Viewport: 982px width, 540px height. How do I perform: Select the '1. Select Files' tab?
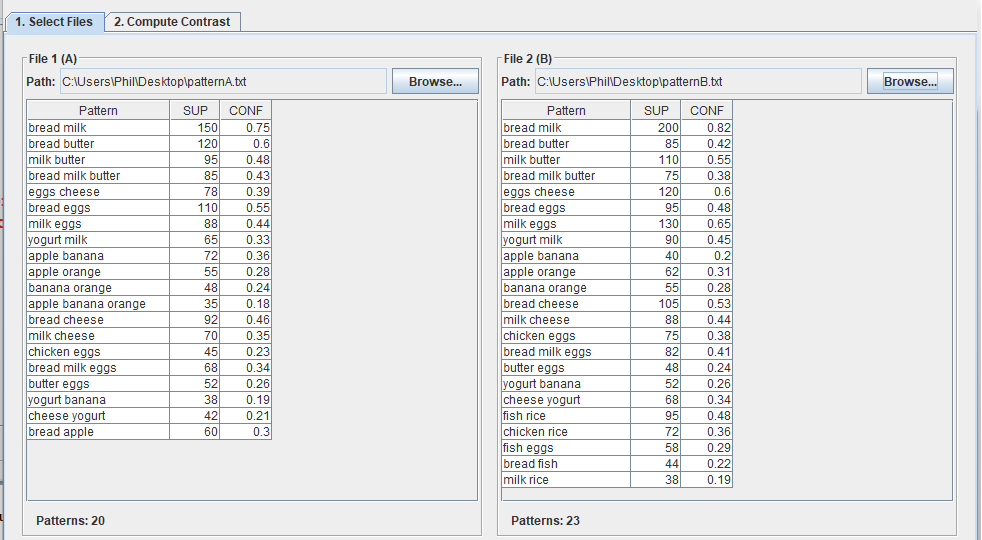pos(53,21)
